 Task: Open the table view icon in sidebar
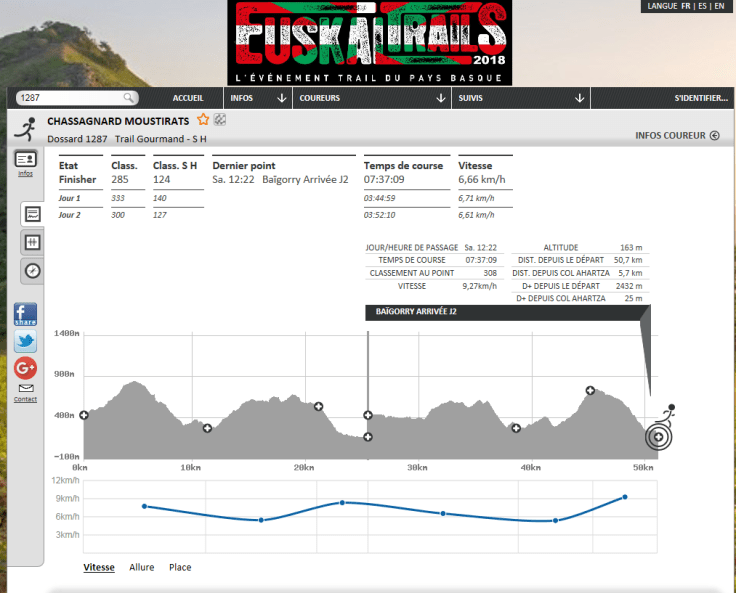pos(32,242)
